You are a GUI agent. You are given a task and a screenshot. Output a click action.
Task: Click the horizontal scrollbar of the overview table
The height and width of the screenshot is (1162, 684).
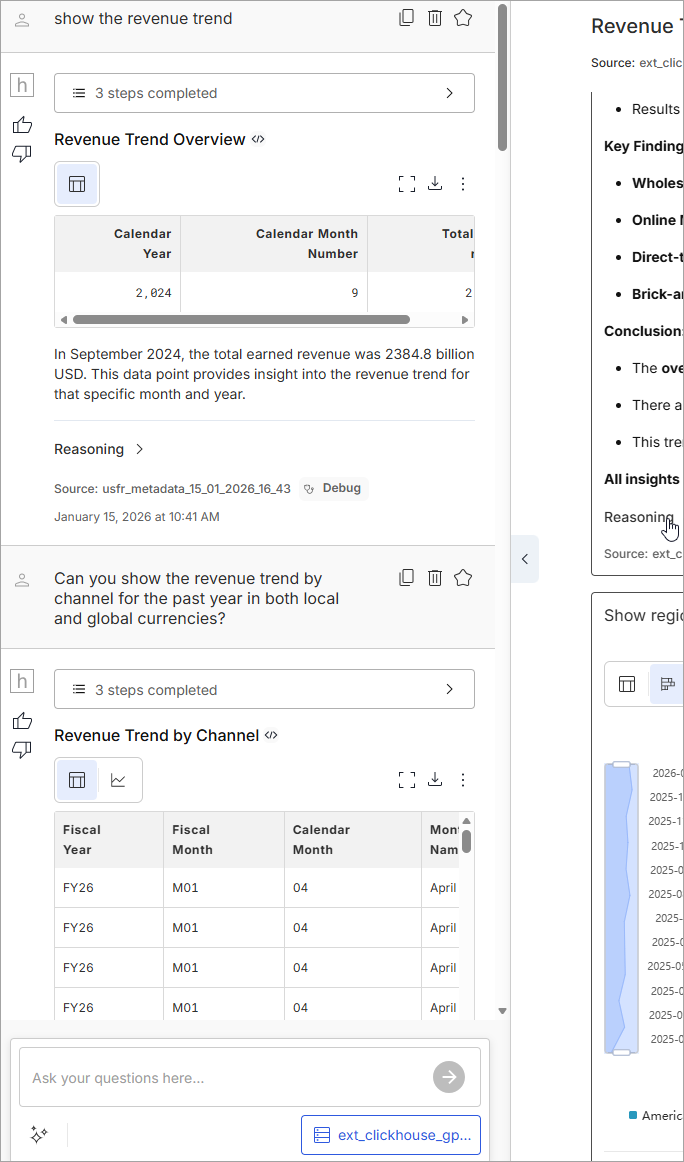click(x=240, y=320)
